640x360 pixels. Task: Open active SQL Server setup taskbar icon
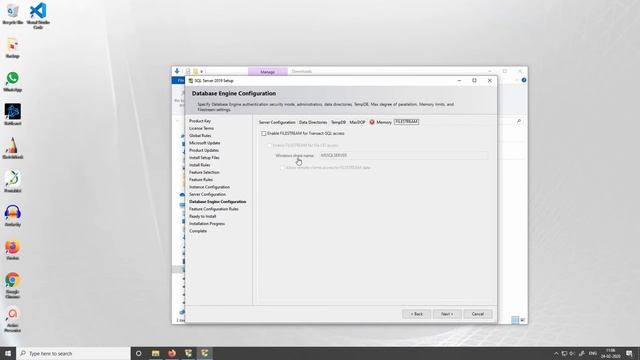tap(204, 353)
